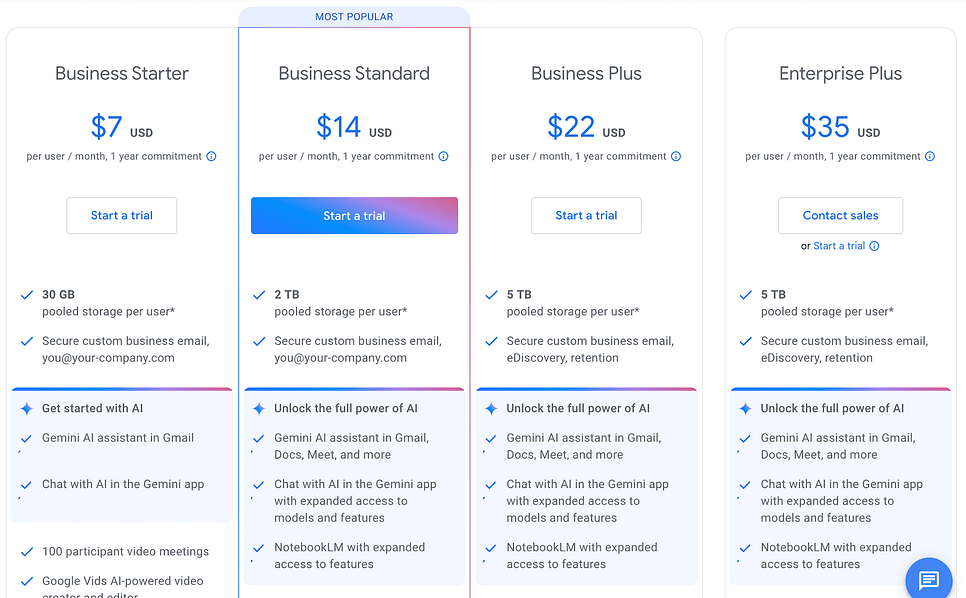Click the Business Plus 5 TB storage text

point(517,295)
